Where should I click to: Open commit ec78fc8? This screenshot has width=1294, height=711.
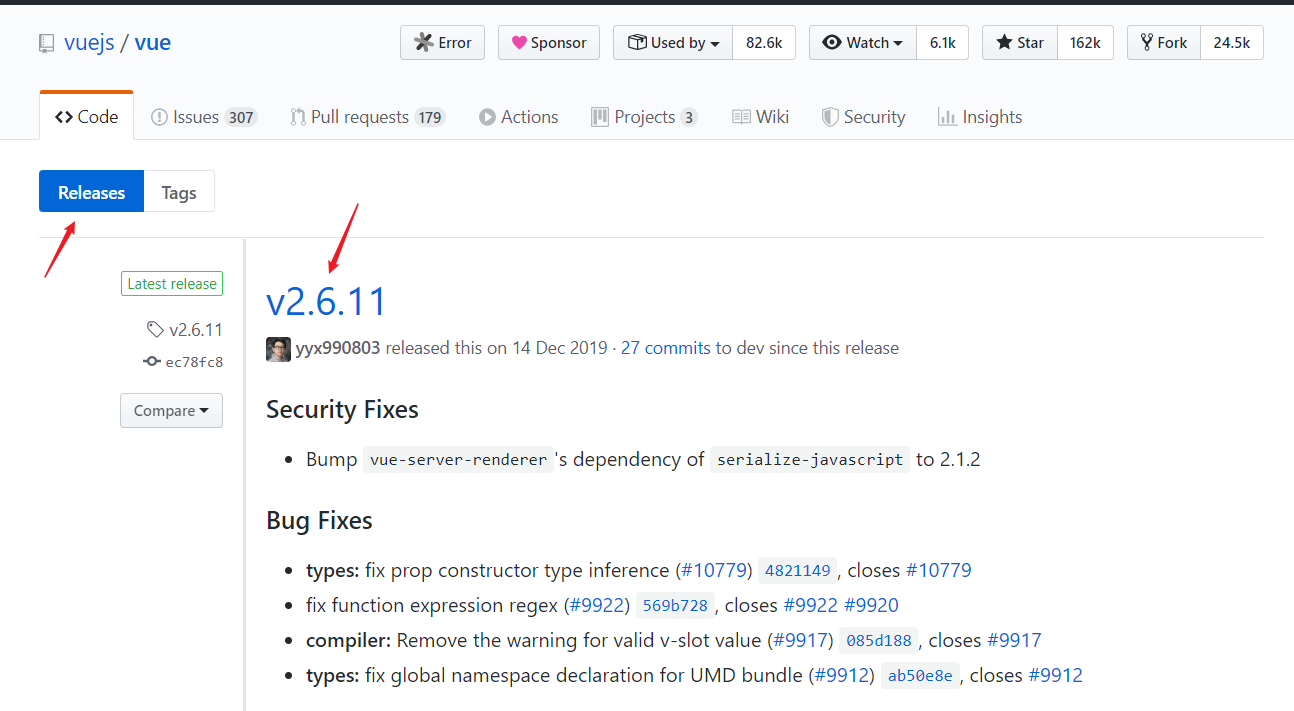click(184, 362)
